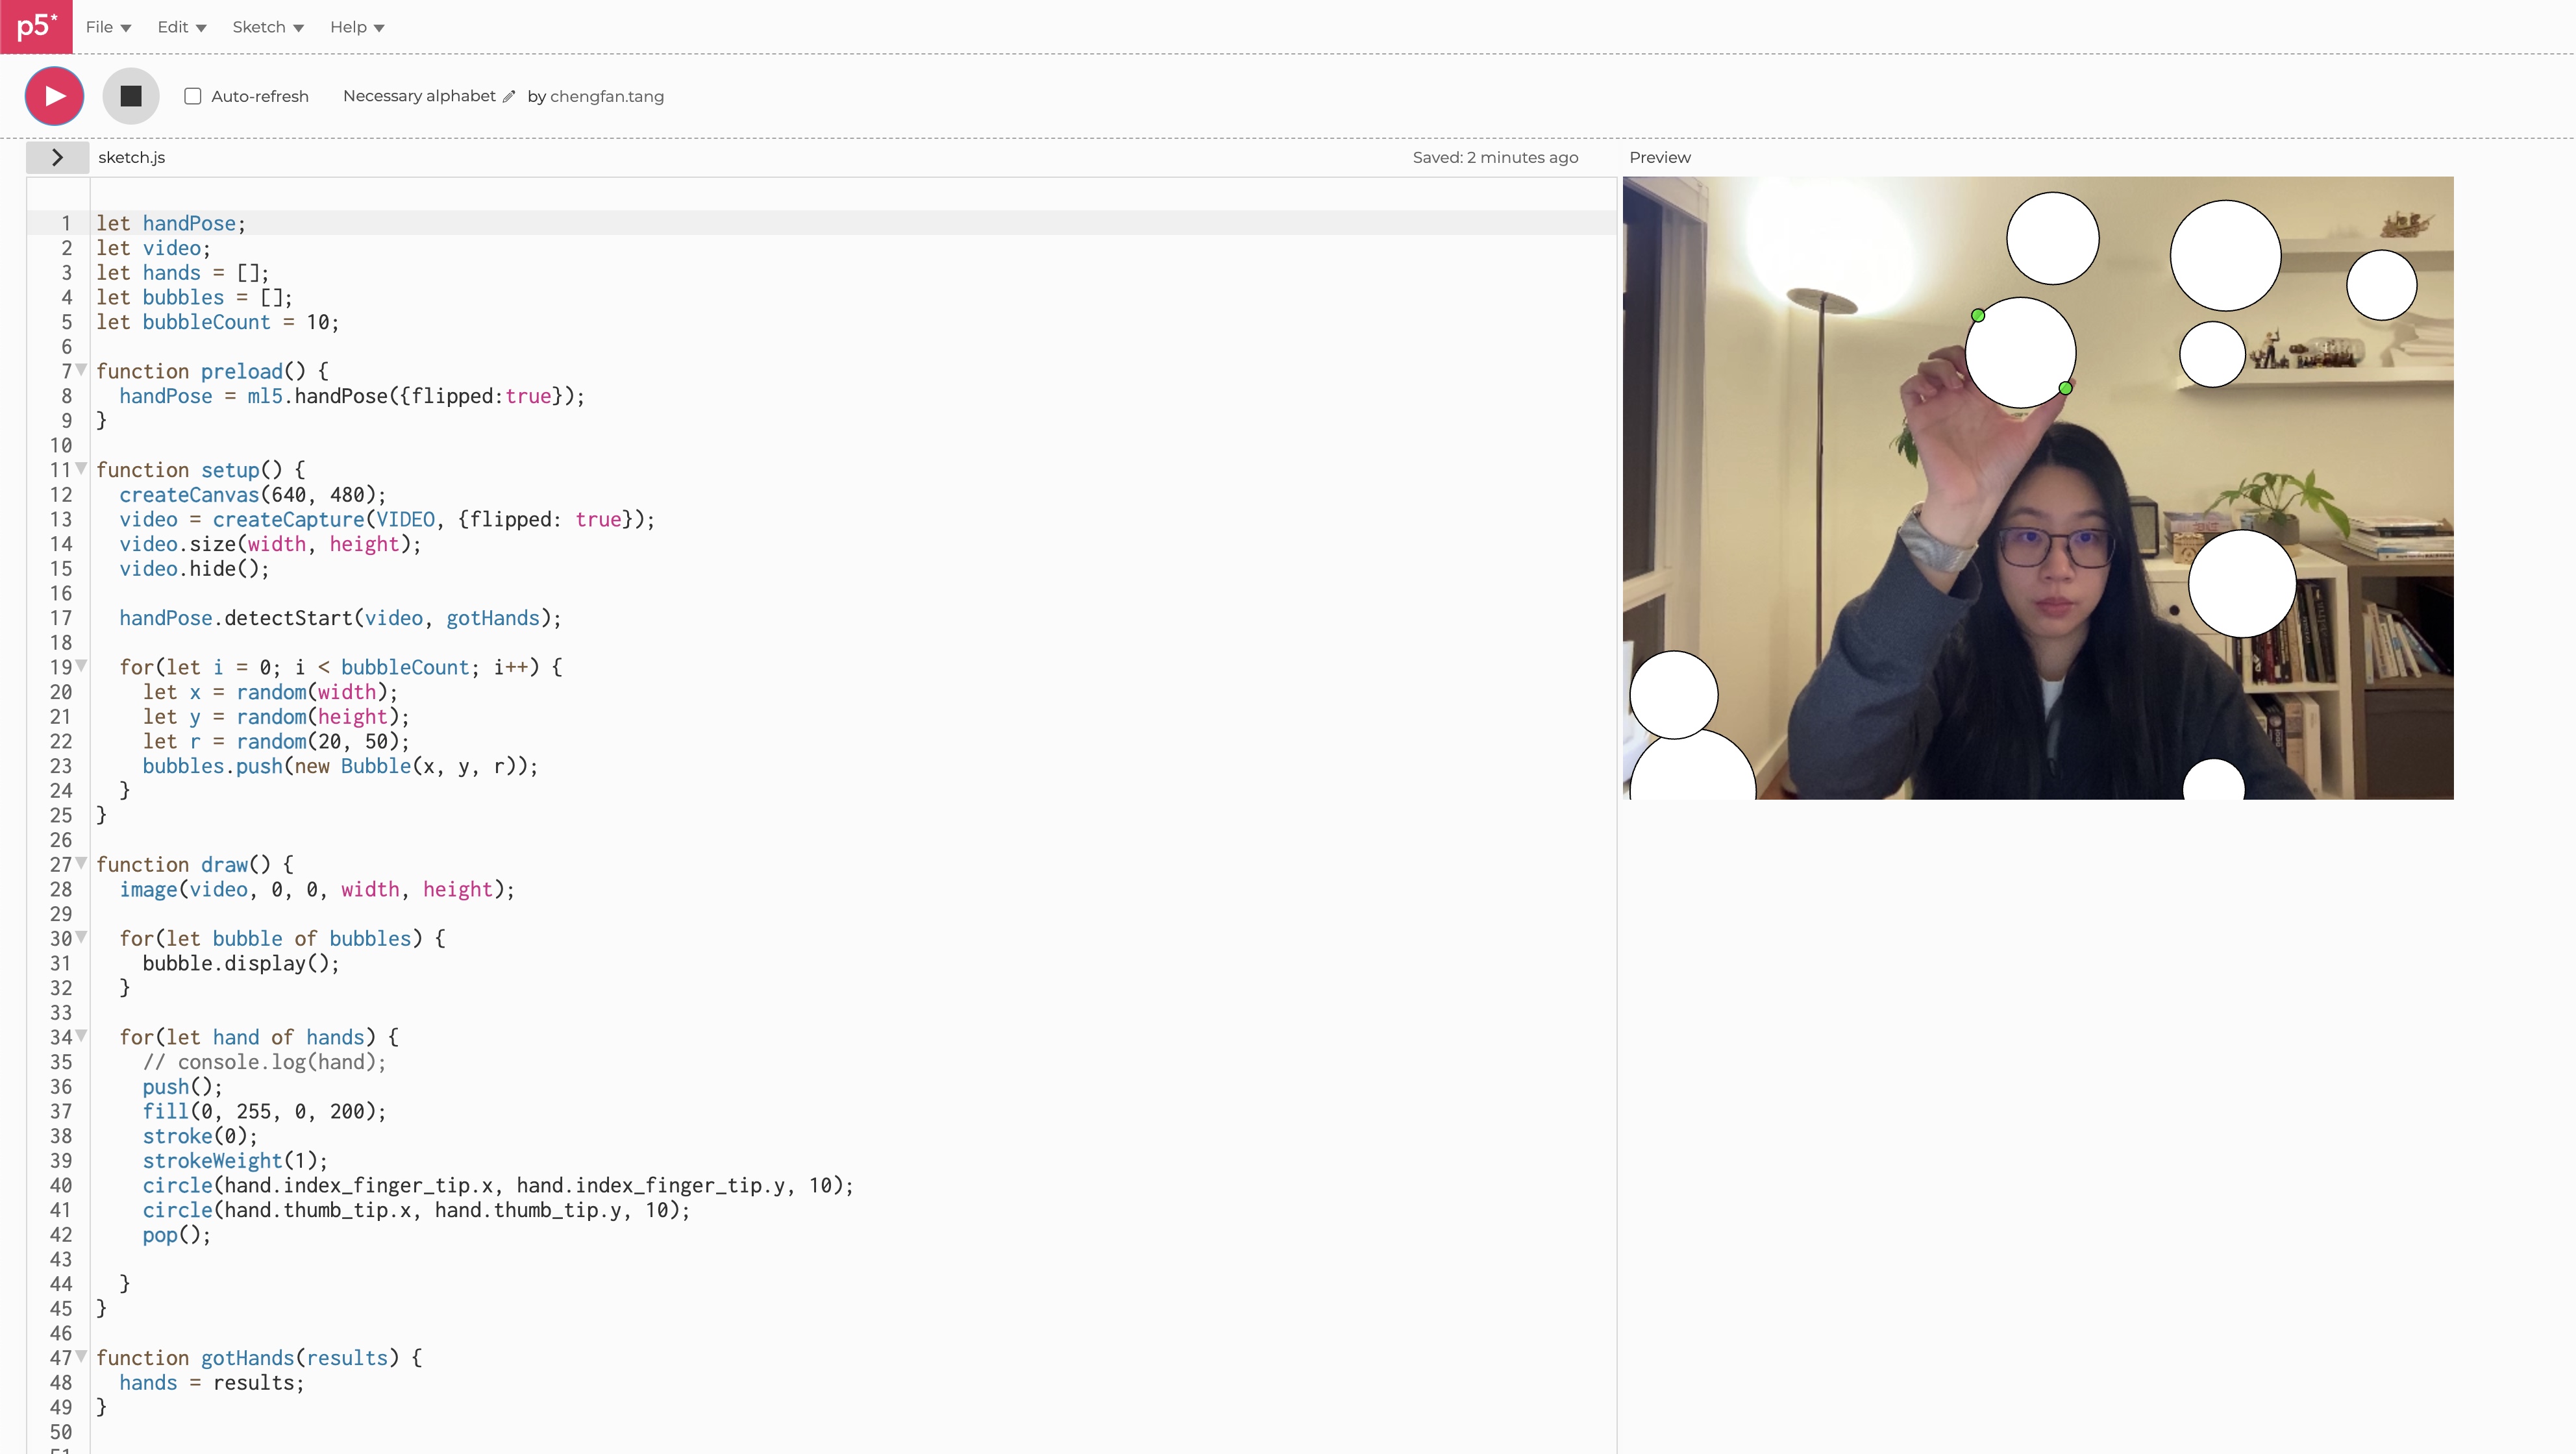Click the fill(0, 255, 0, 200) line
Screen dimensions: 2576x1454
click(x=264, y=1111)
